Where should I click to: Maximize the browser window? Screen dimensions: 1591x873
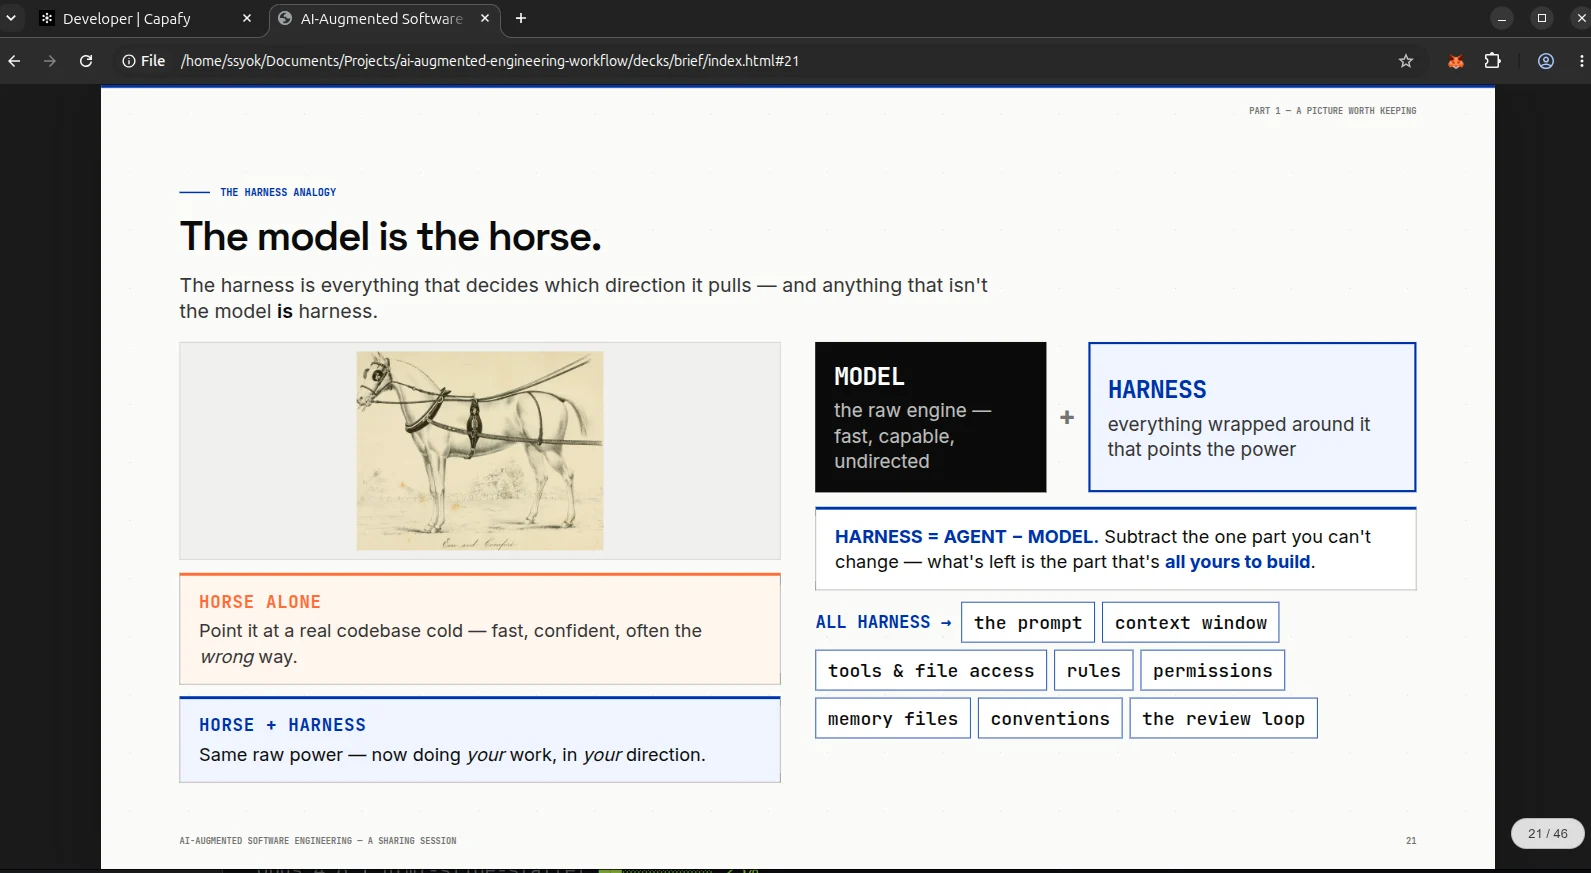(1542, 18)
